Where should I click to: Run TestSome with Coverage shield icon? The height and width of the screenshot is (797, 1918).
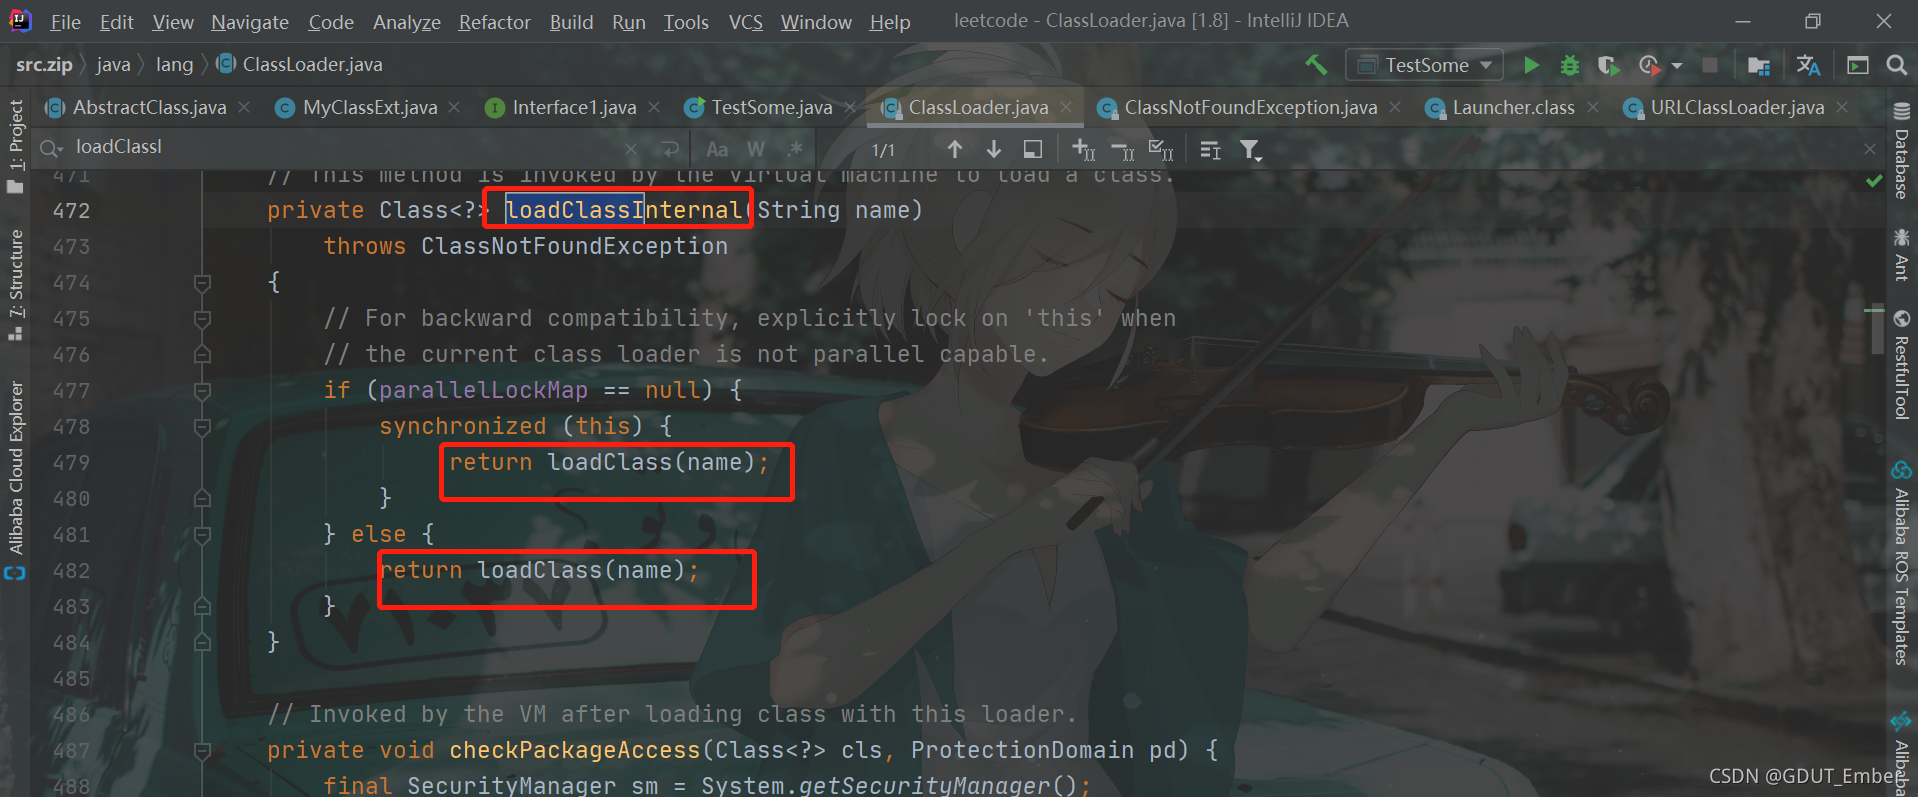pyautogui.click(x=1608, y=65)
